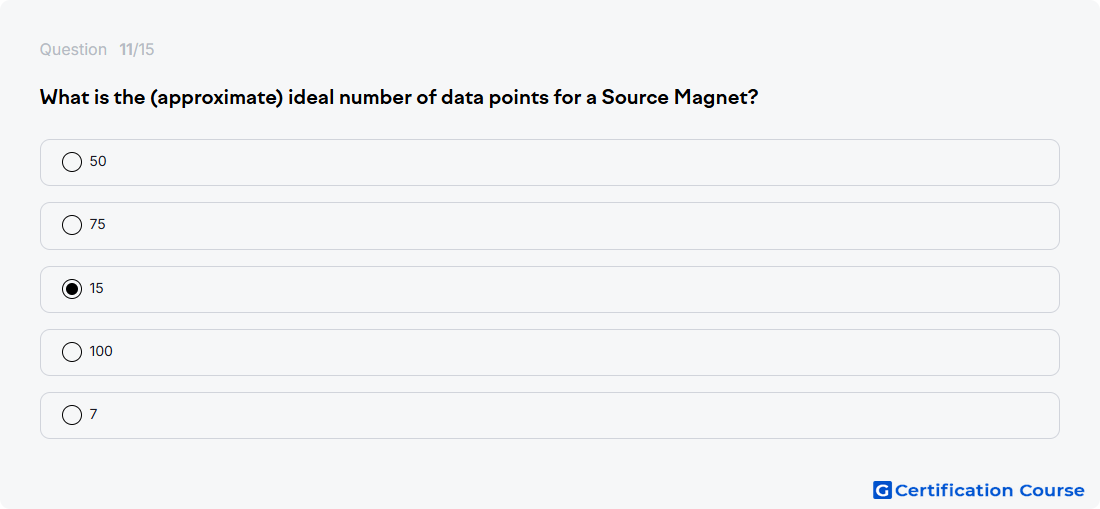Viewport: 1100px width, 509px height.
Task: Click the question heading about Source Magnet
Action: pos(399,97)
